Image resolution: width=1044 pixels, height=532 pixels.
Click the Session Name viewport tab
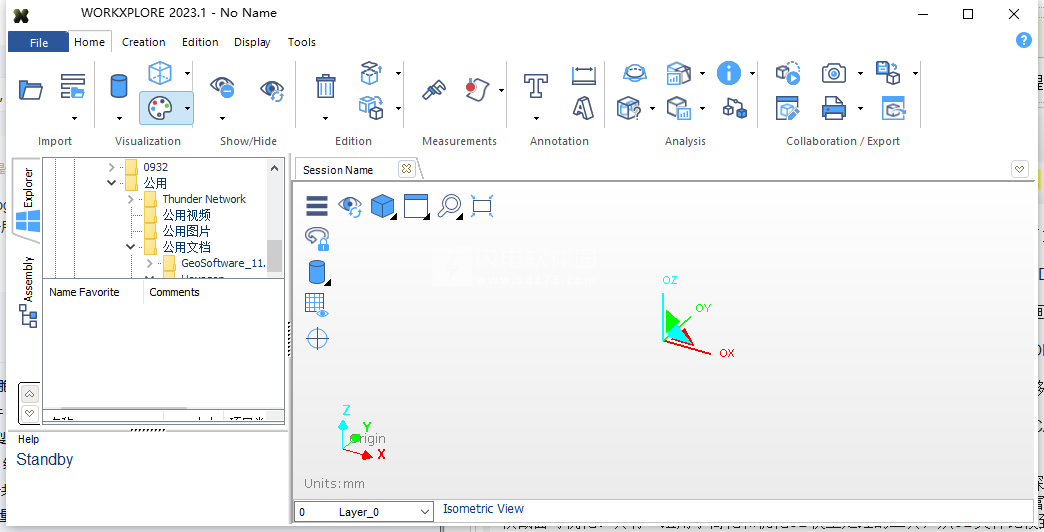coord(338,170)
